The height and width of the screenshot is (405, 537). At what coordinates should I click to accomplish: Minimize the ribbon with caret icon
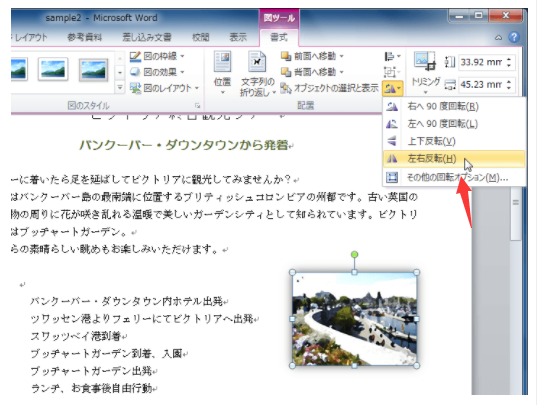point(498,37)
